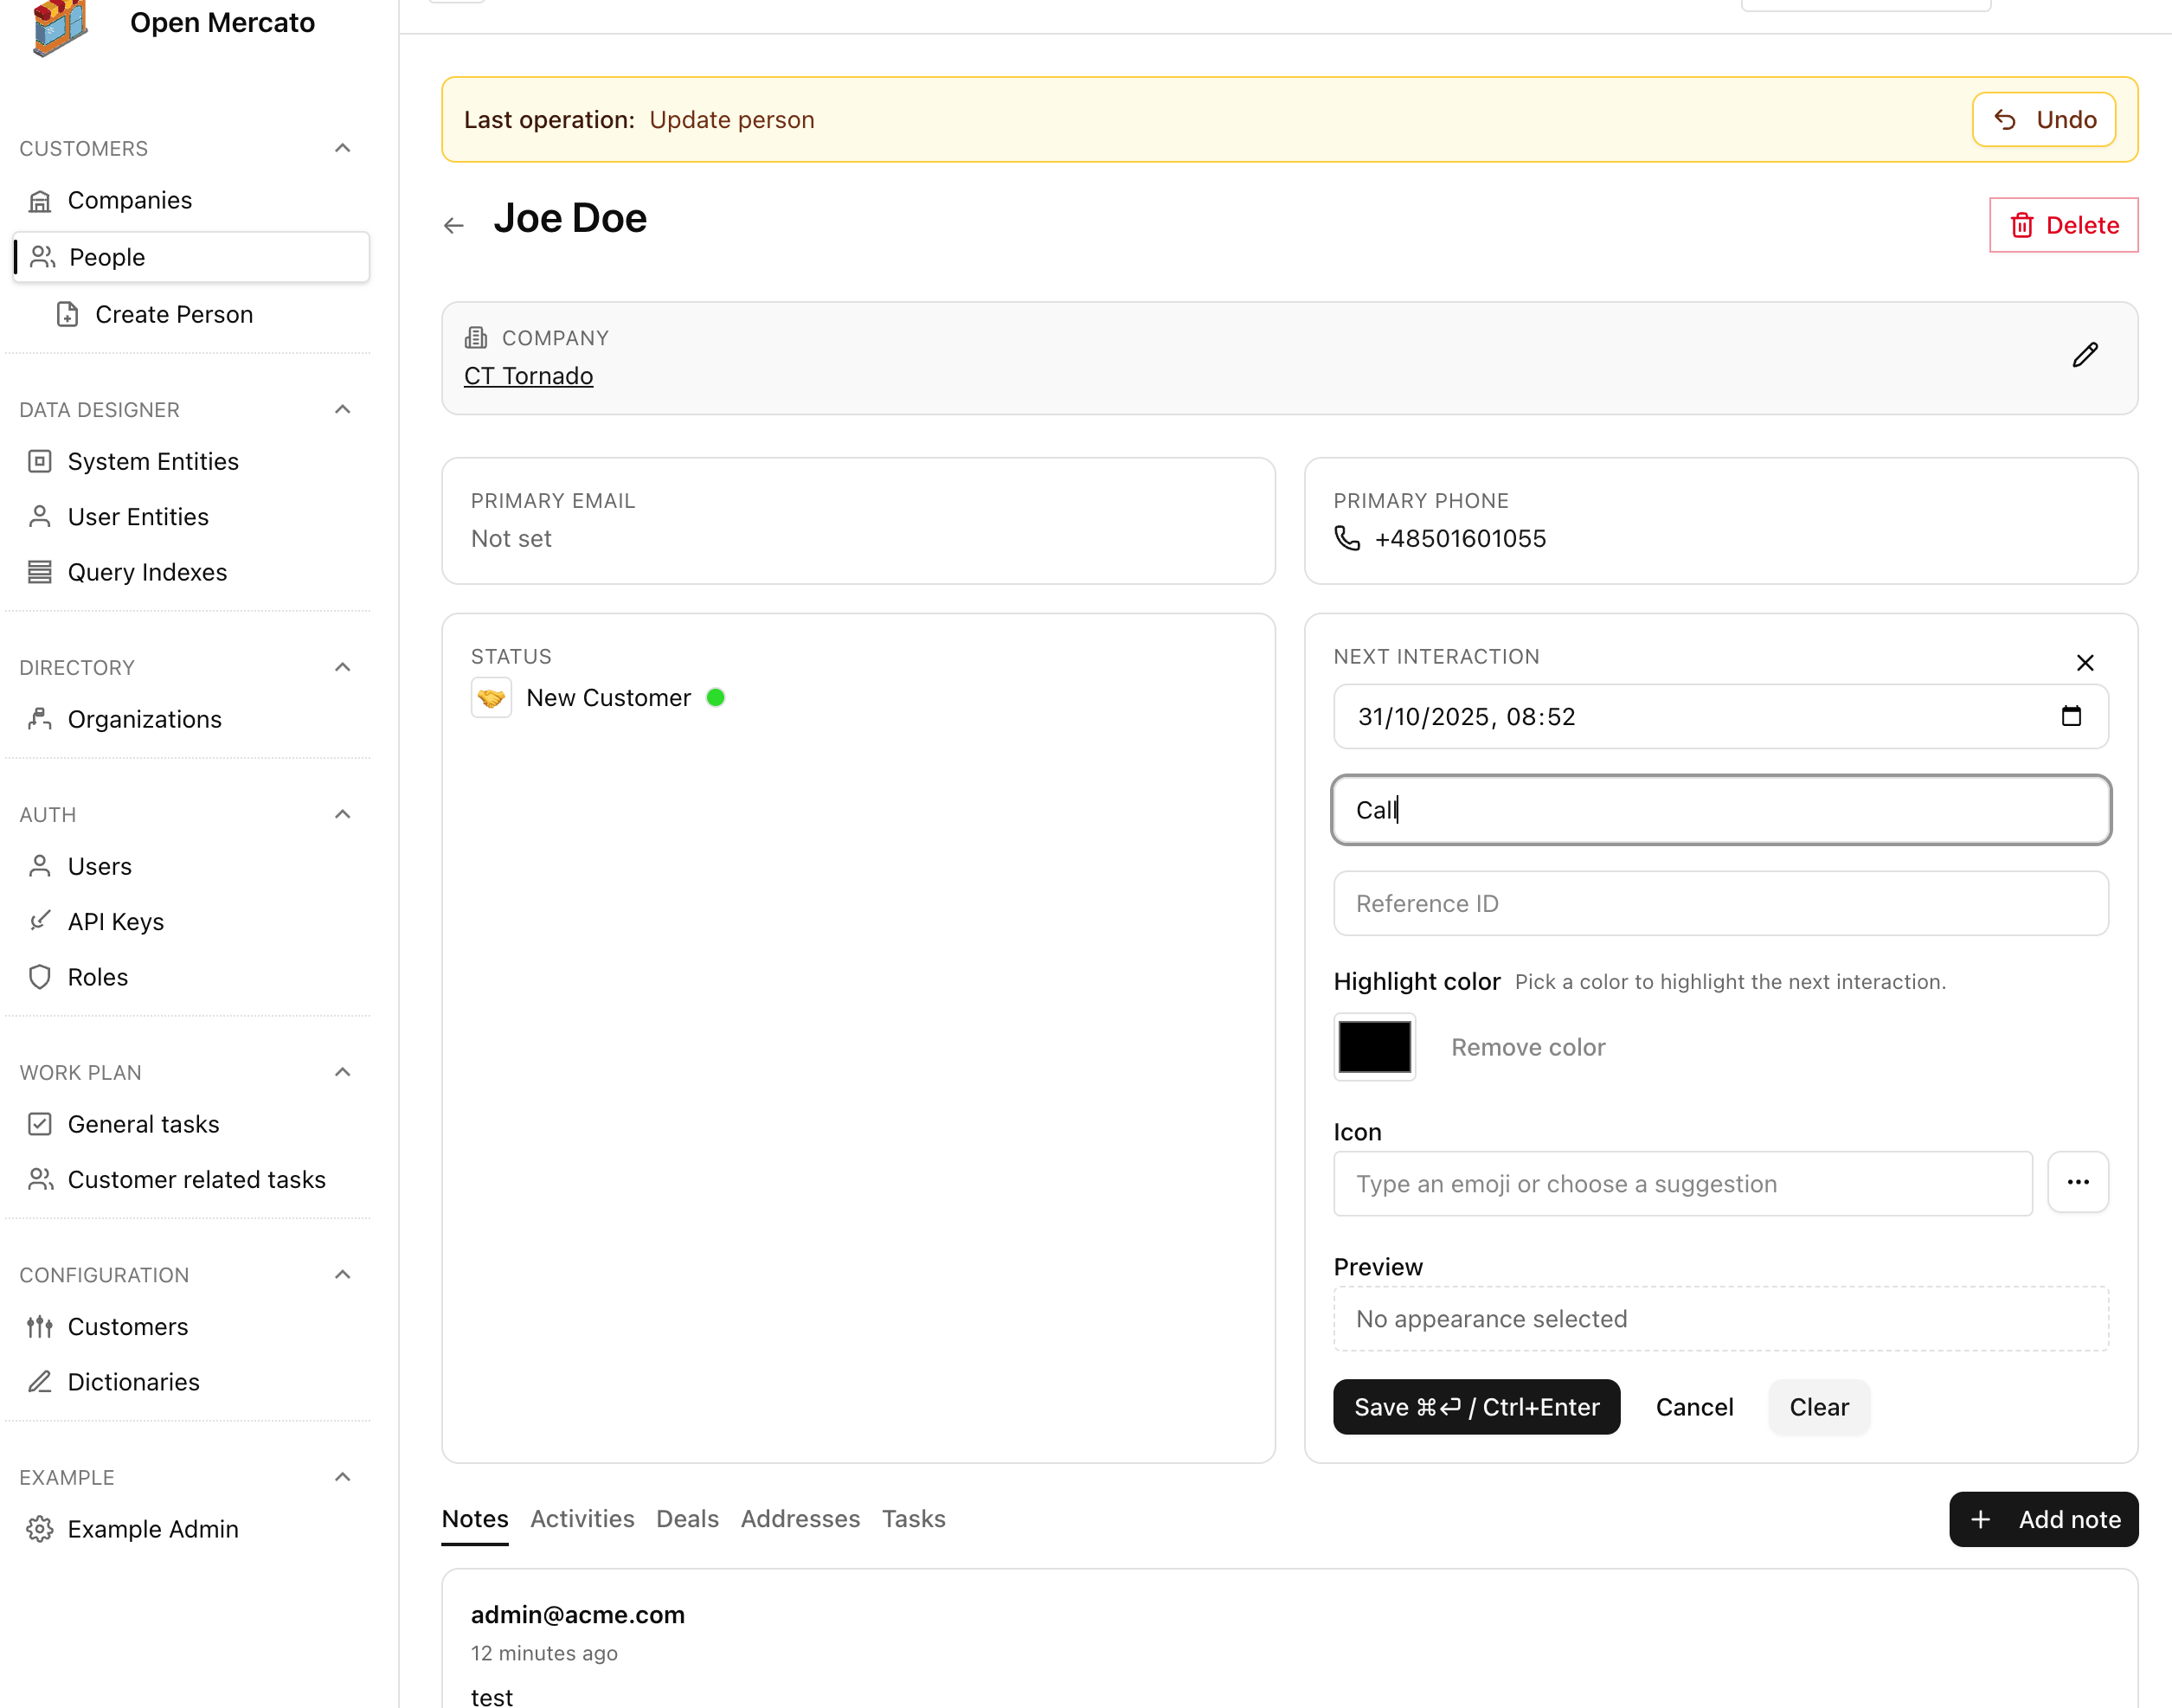Viewport: 2172px width, 1708px height.
Task: Open Example Admin gear item
Action: 152,1528
